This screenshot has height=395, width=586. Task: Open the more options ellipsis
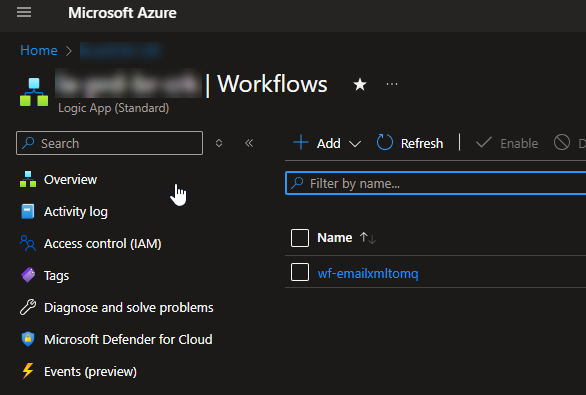[392, 84]
